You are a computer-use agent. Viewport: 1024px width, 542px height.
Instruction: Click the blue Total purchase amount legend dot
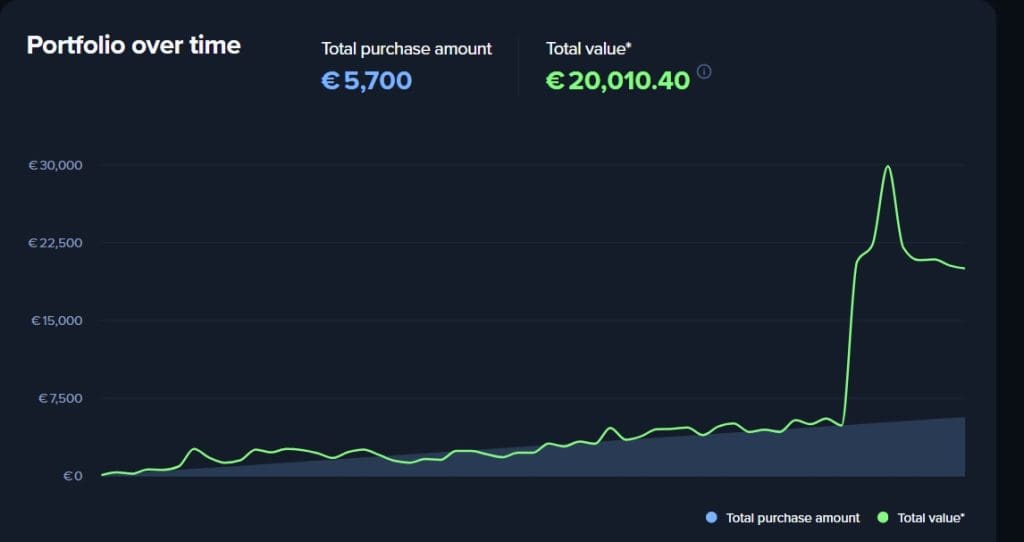click(711, 517)
